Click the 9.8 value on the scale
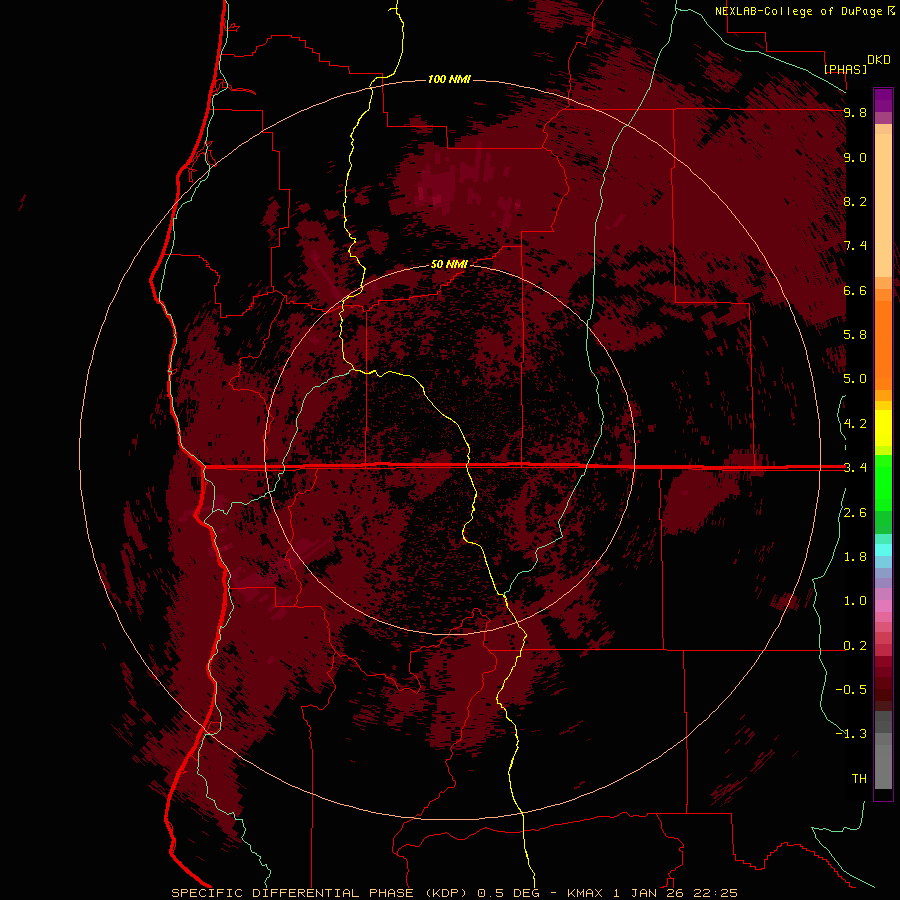900x900 pixels. (x=855, y=113)
